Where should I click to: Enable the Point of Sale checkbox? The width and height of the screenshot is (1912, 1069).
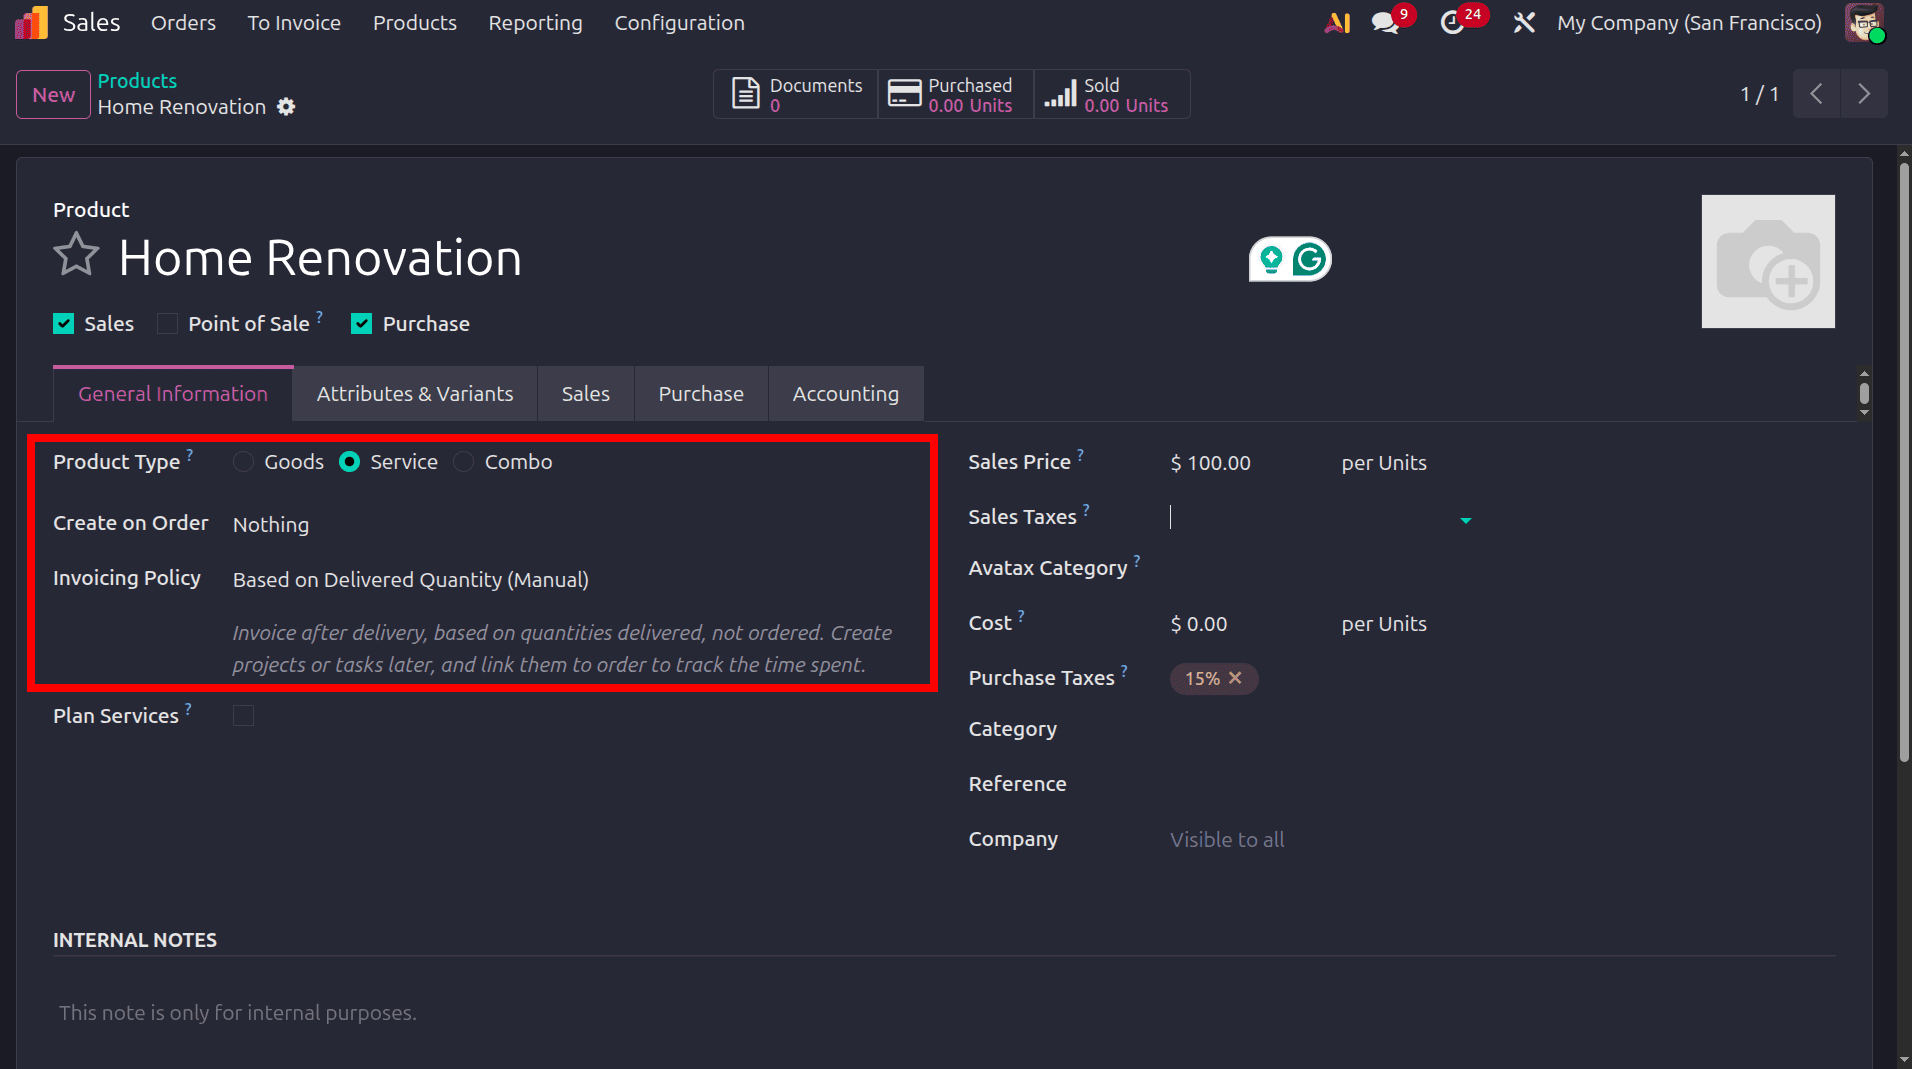pos(168,324)
